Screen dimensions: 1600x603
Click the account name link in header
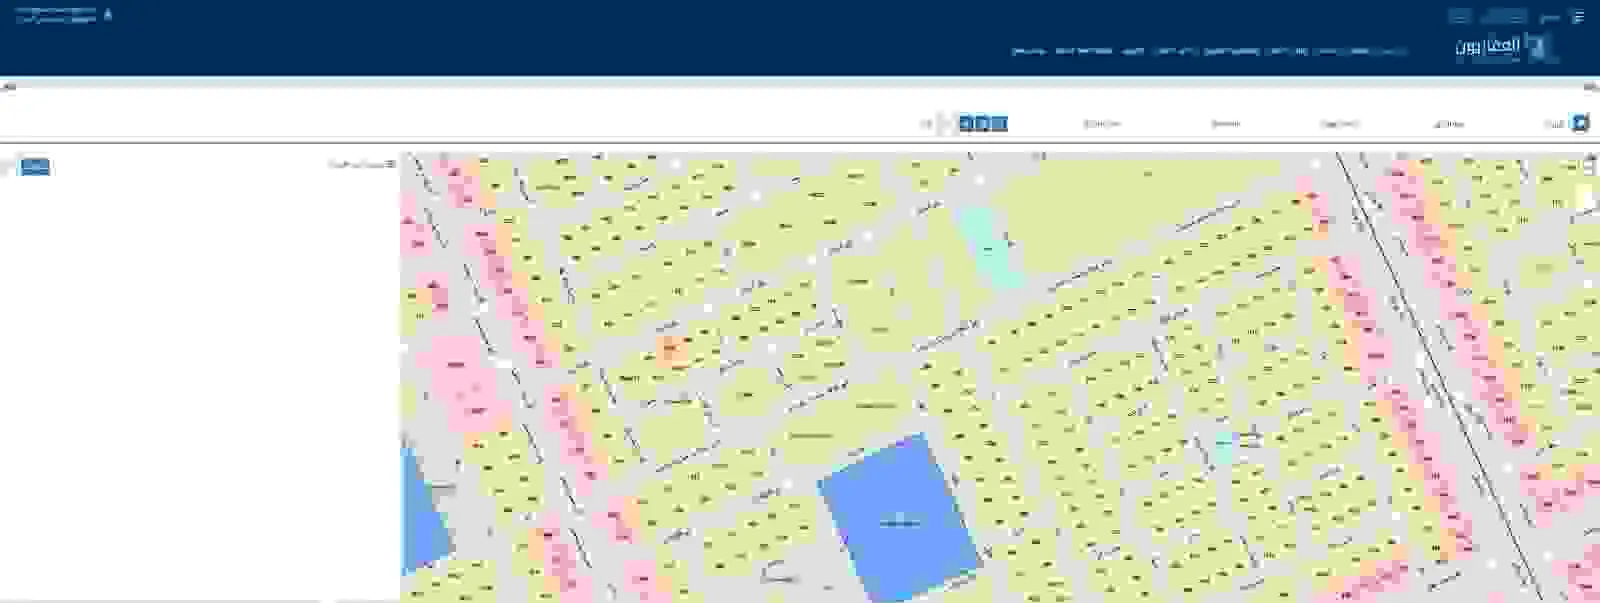coord(58,15)
